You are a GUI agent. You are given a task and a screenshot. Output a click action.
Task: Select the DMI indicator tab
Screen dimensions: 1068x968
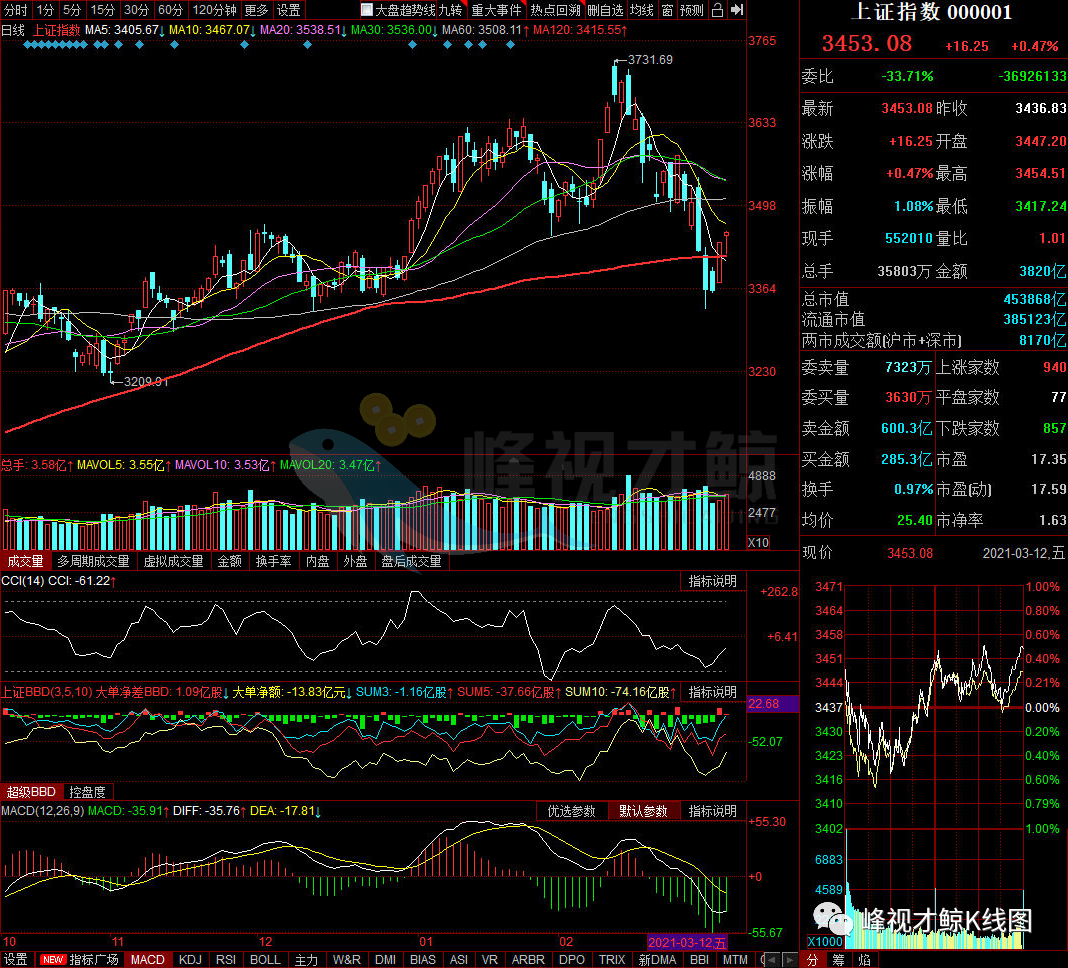[x=386, y=960]
